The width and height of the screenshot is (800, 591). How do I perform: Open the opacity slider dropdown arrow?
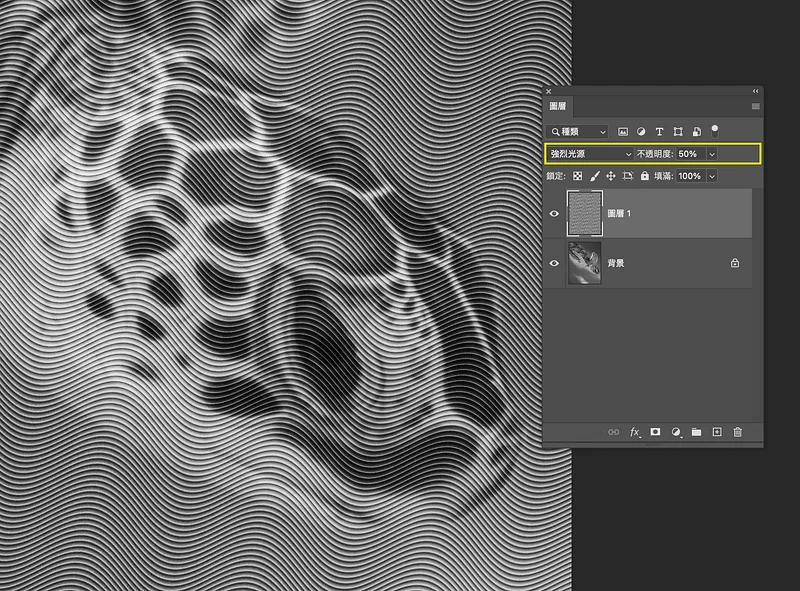pyautogui.click(x=712, y=154)
